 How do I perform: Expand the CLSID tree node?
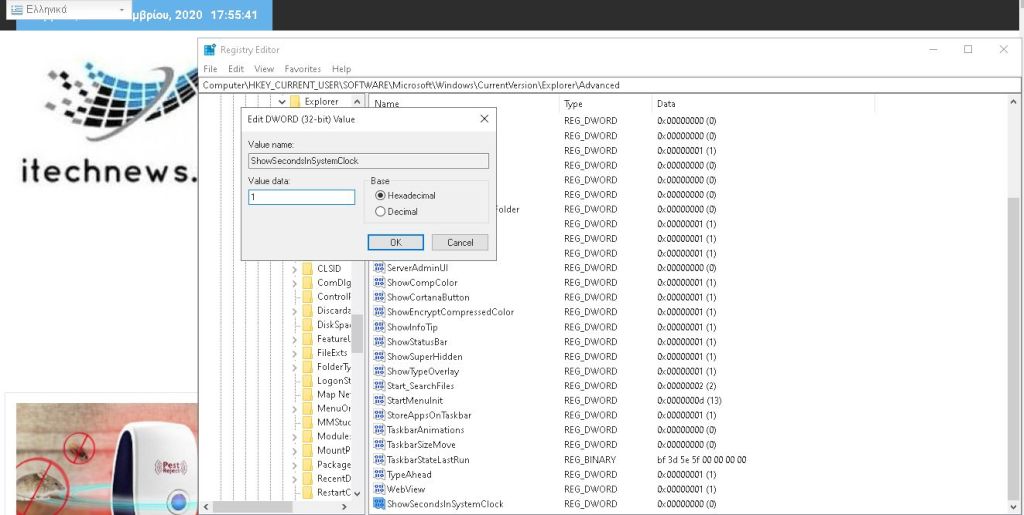click(295, 268)
